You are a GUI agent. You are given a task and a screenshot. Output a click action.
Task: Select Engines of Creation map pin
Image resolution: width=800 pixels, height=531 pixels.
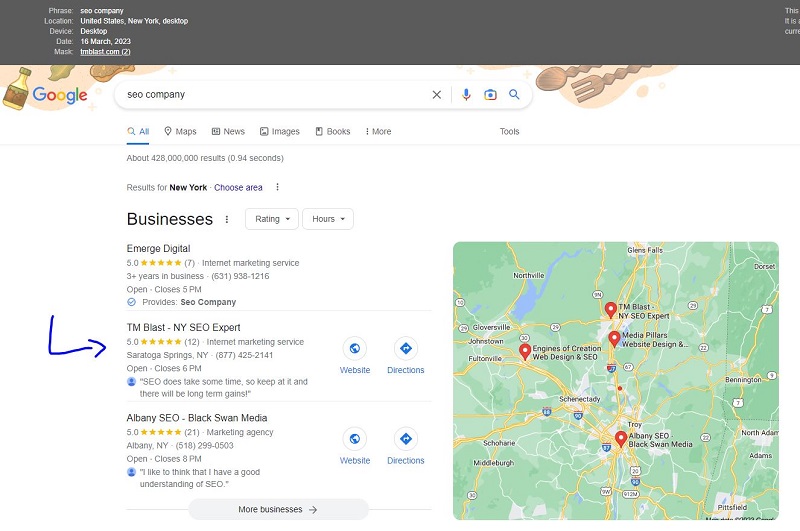(x=525, y=351)
